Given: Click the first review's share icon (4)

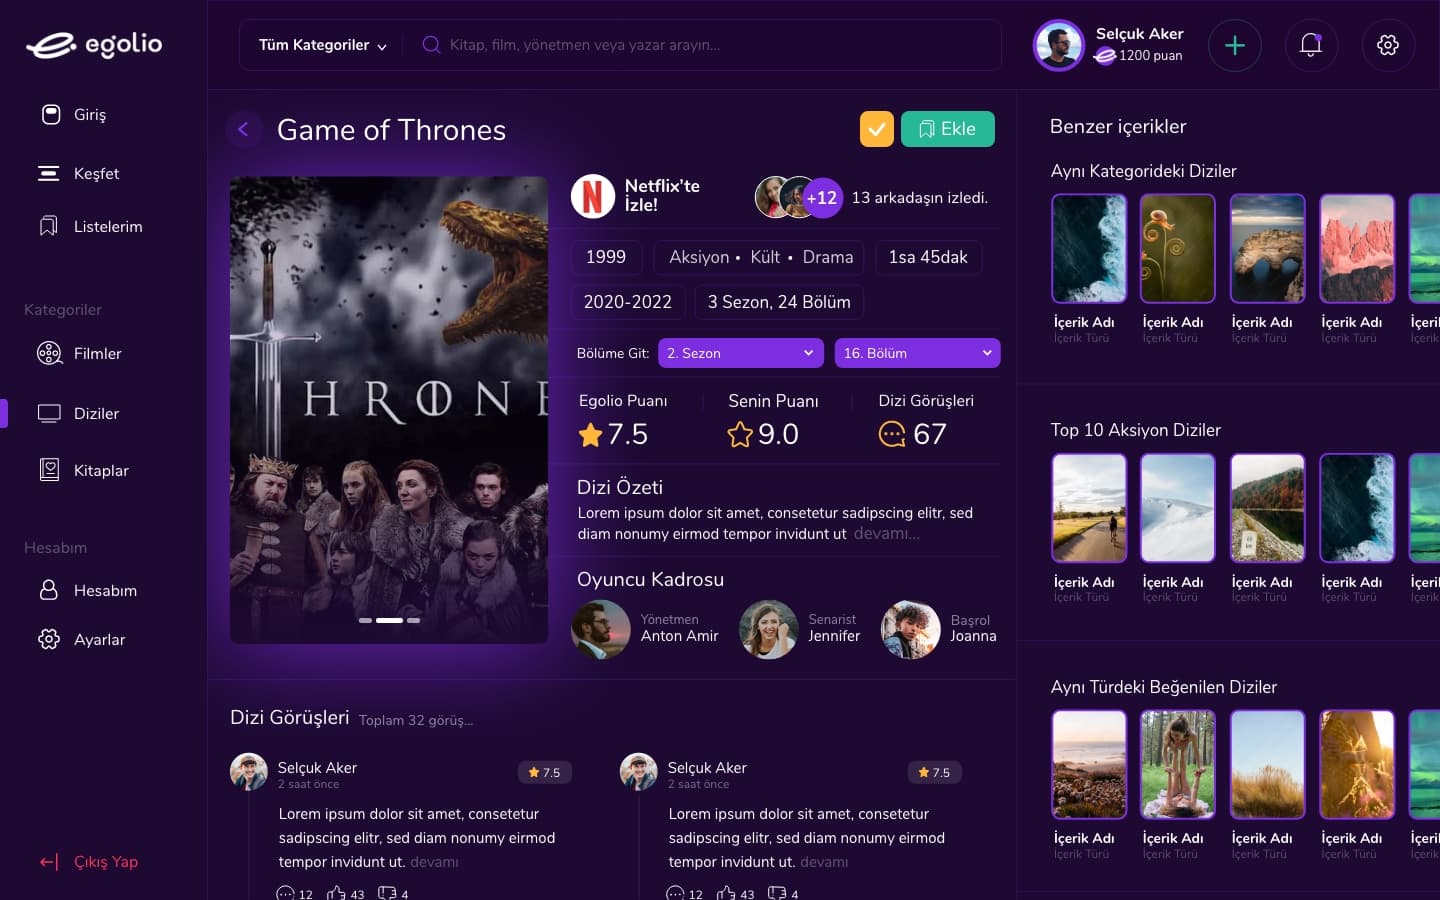Looking at the screenshot, I should (387, 893).
